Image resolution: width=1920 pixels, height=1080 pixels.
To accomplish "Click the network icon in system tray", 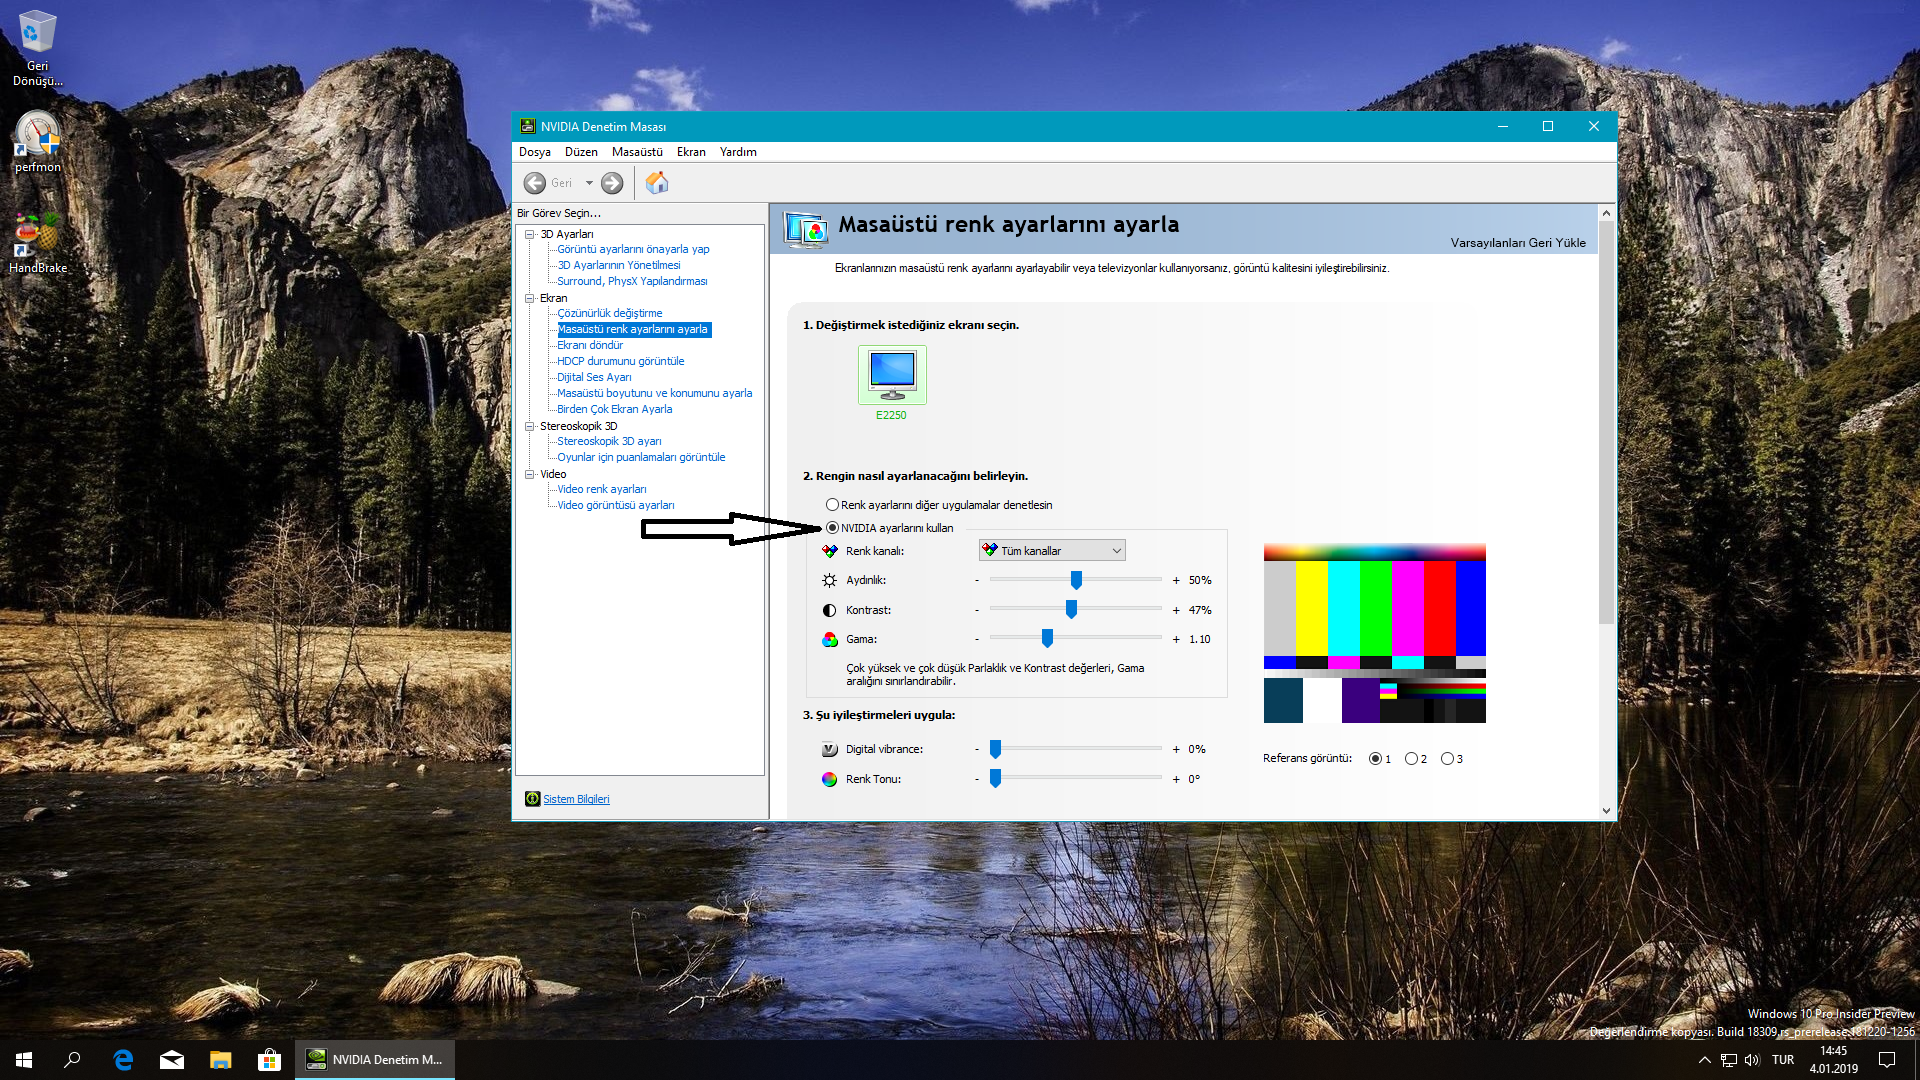I will click(1728, 1060).
